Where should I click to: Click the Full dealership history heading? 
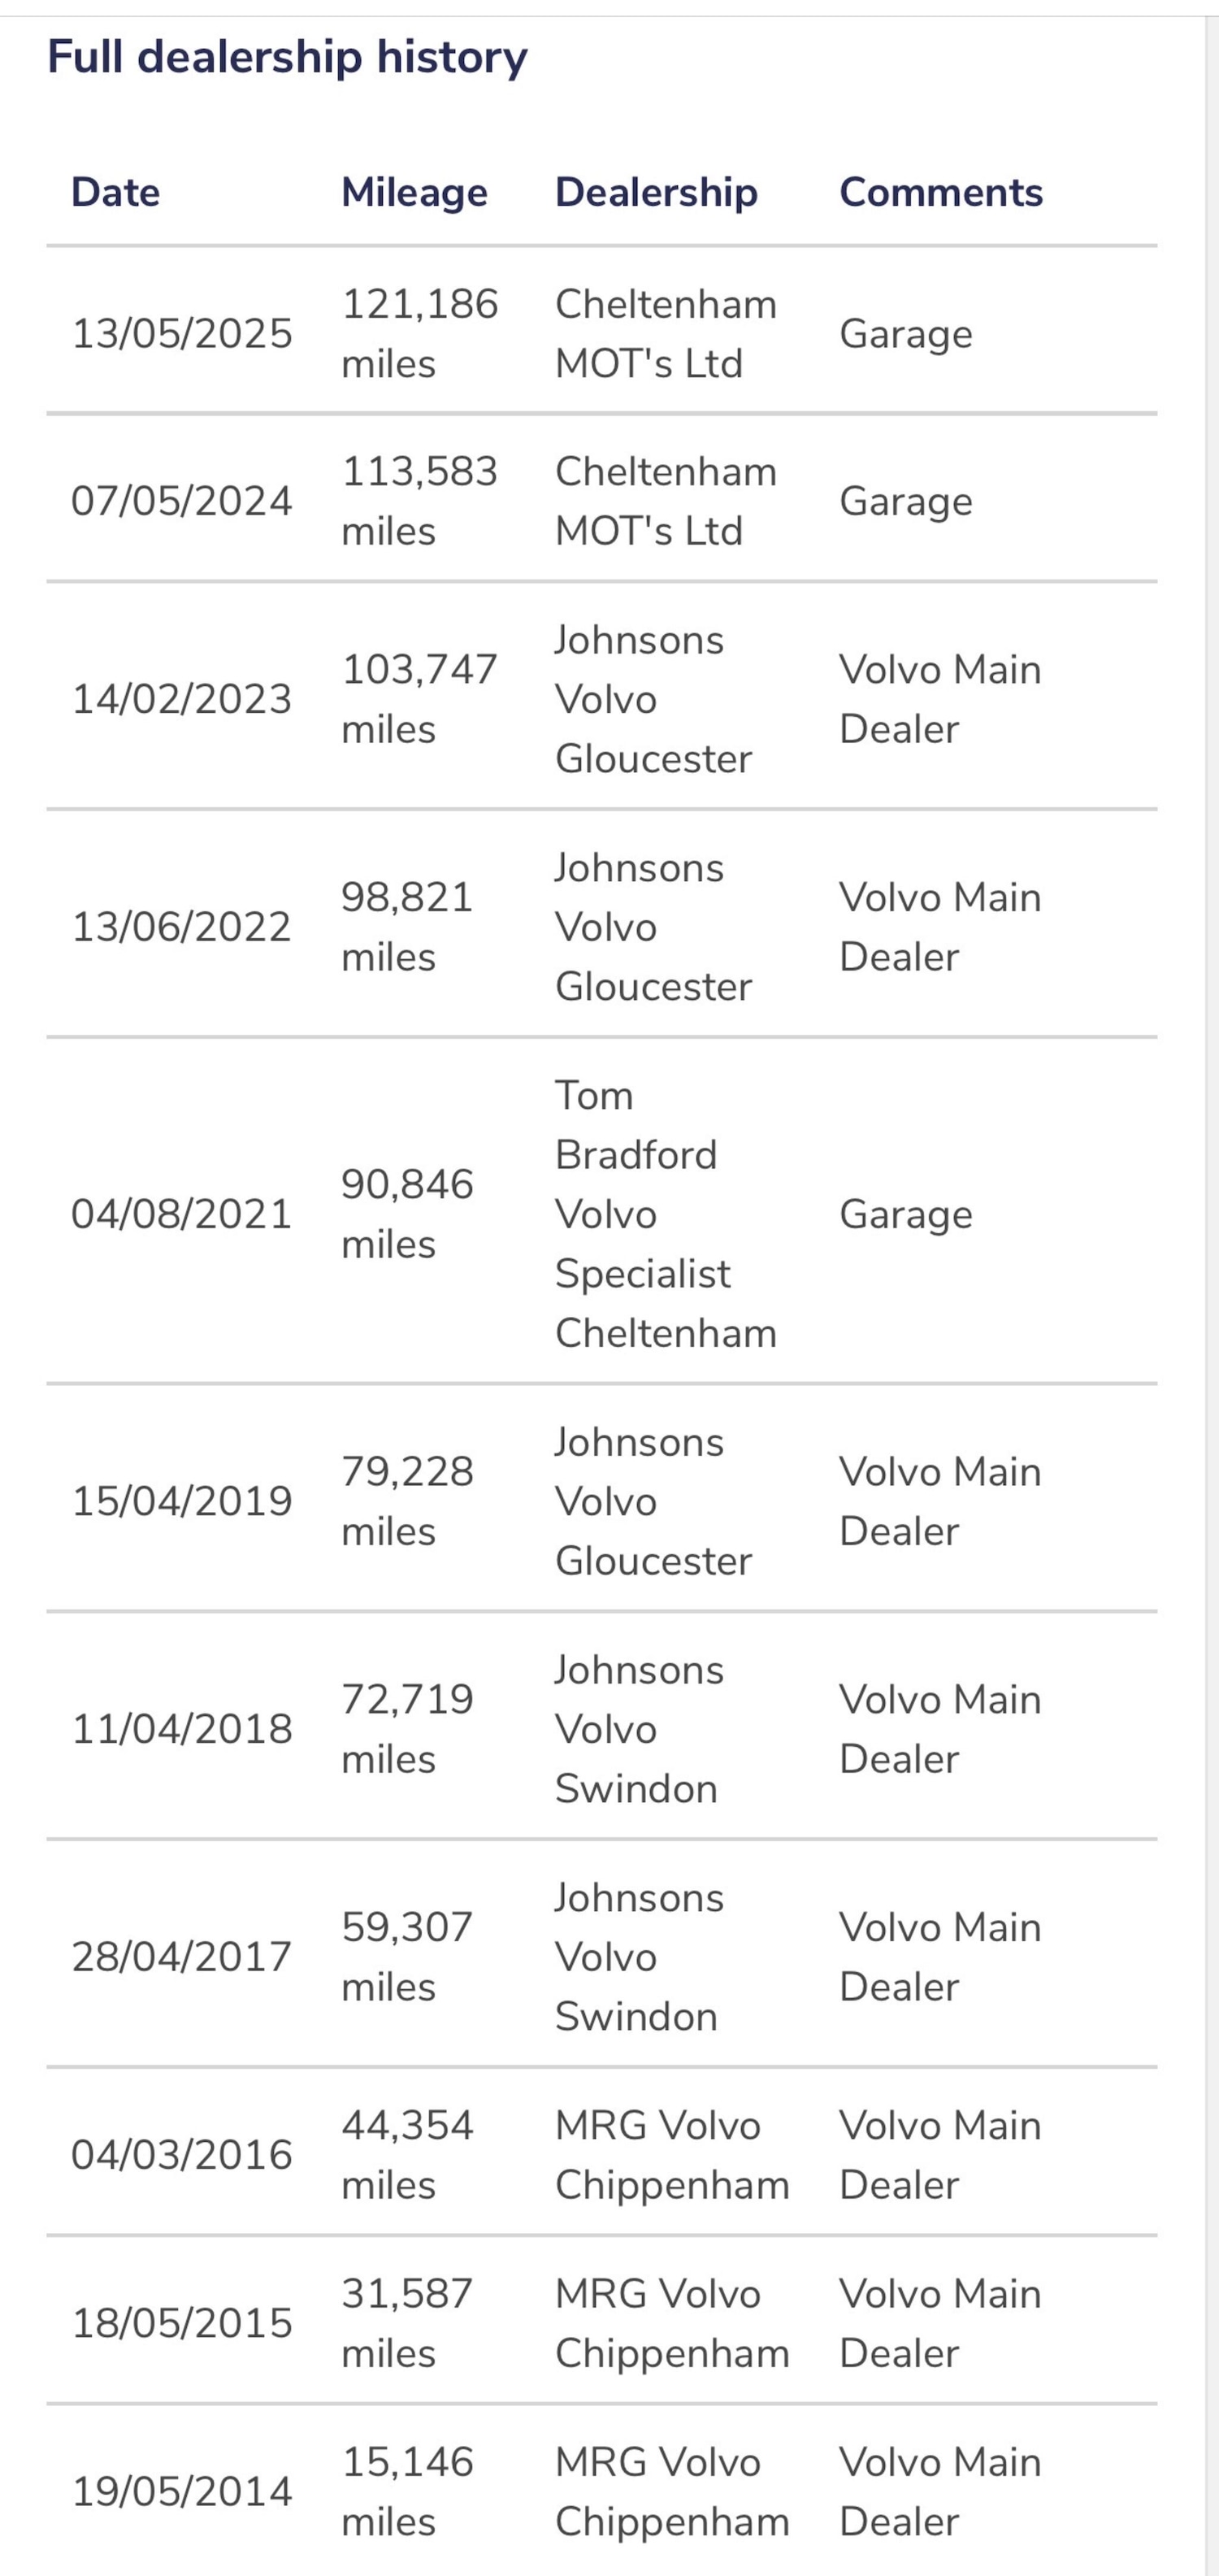point(287,57)
